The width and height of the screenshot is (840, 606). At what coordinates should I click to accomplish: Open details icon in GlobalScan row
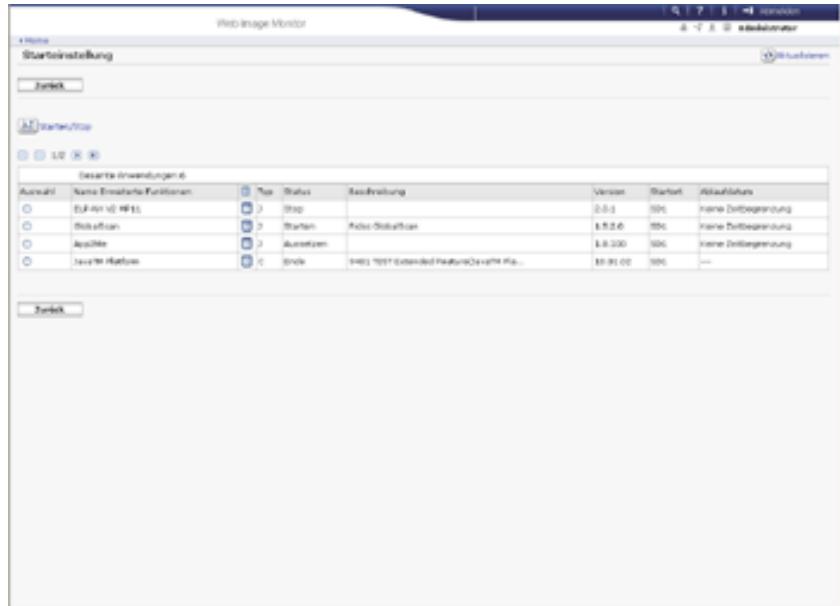pyautogui.click(x=246, y=226)
